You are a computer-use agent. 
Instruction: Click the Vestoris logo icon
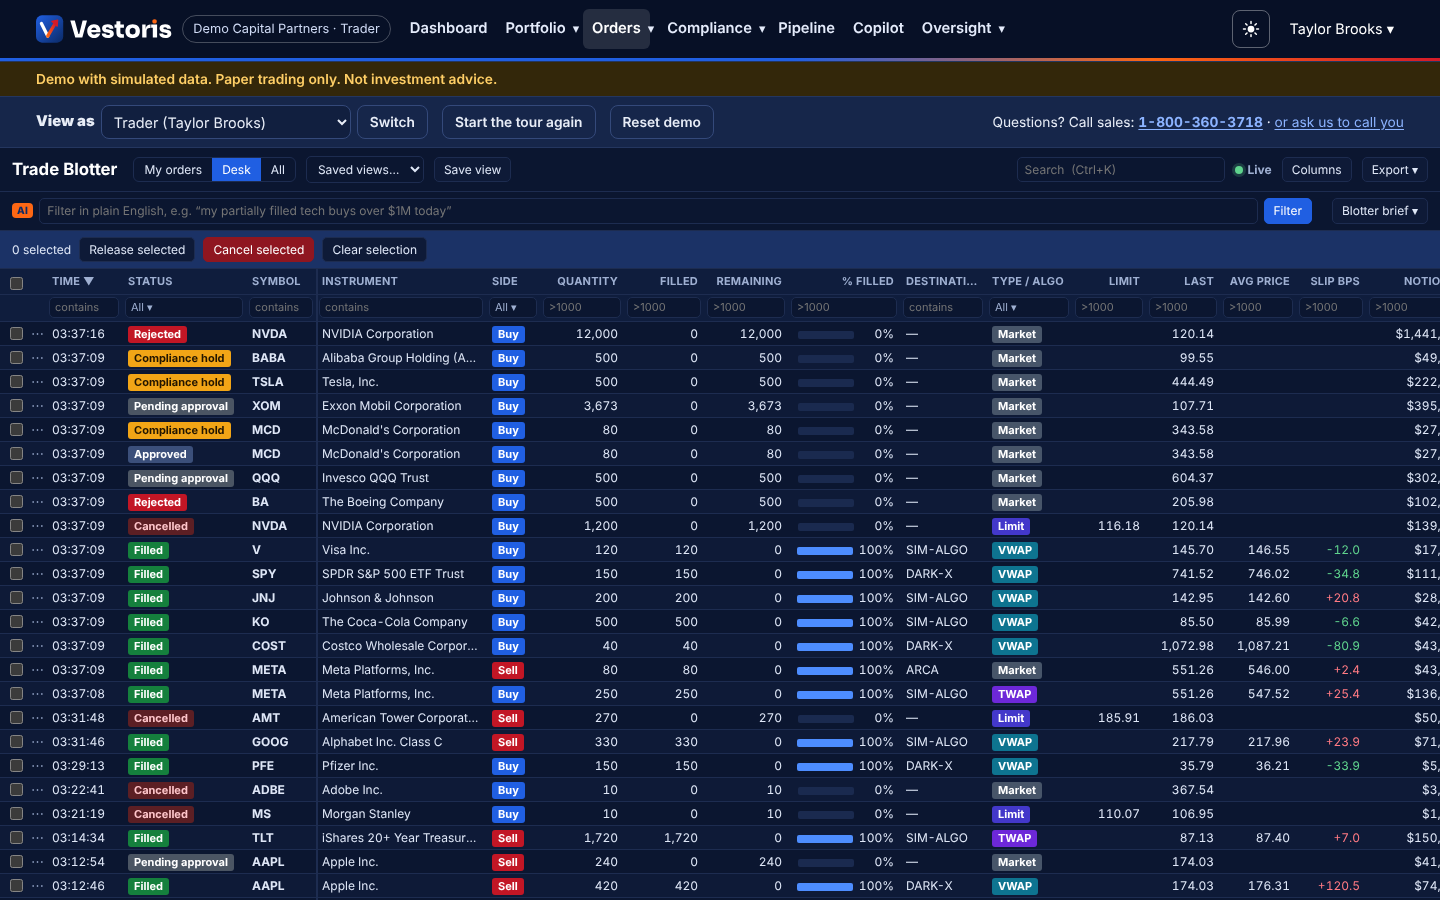(x=49, y=29)
